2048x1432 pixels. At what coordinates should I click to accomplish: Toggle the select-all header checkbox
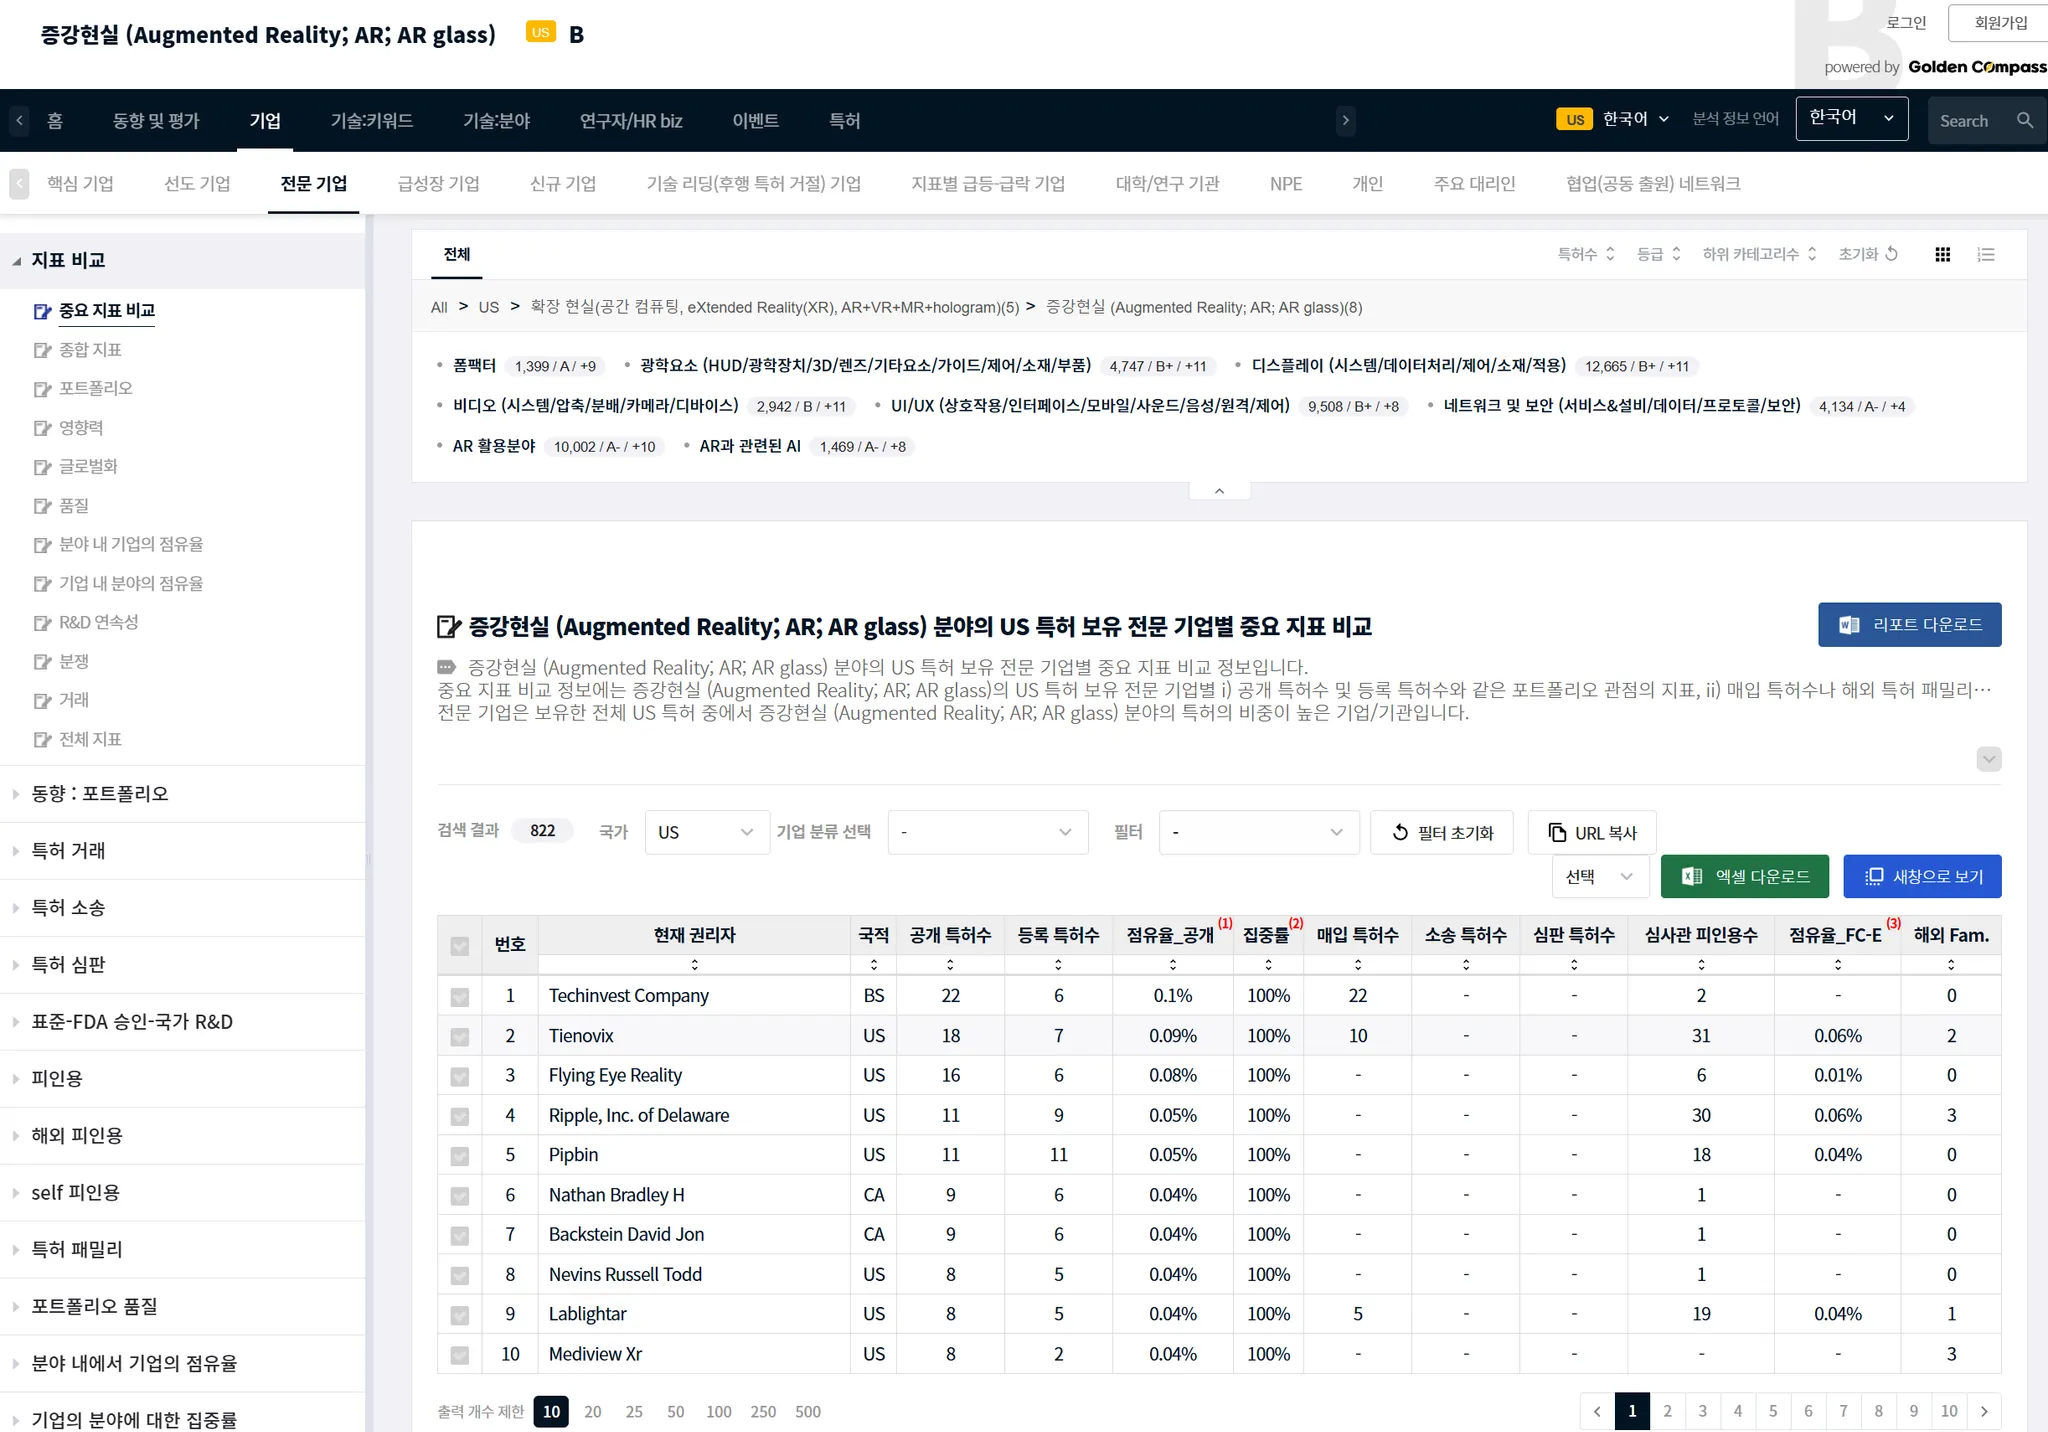coord(460,945)
